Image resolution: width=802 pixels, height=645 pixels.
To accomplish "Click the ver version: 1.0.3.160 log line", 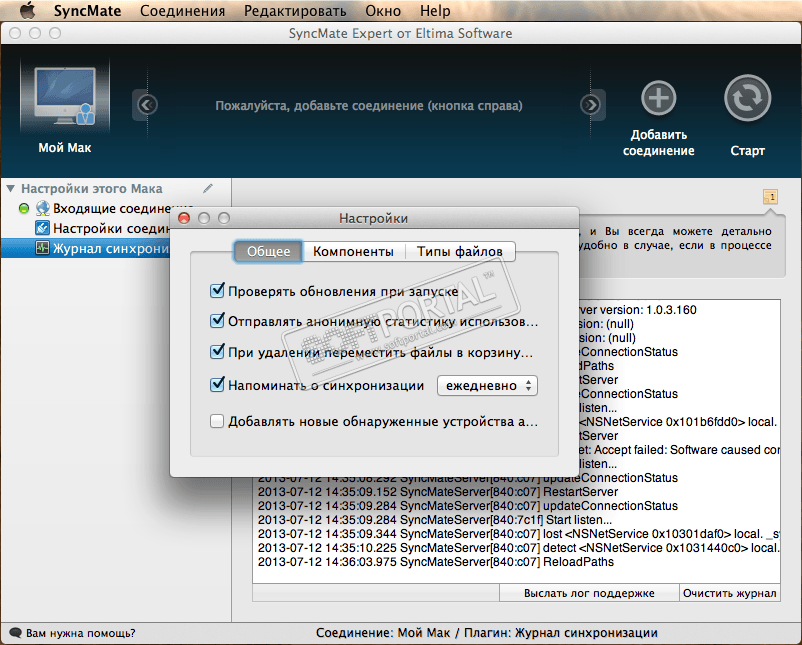I will (x=638, y=310).
